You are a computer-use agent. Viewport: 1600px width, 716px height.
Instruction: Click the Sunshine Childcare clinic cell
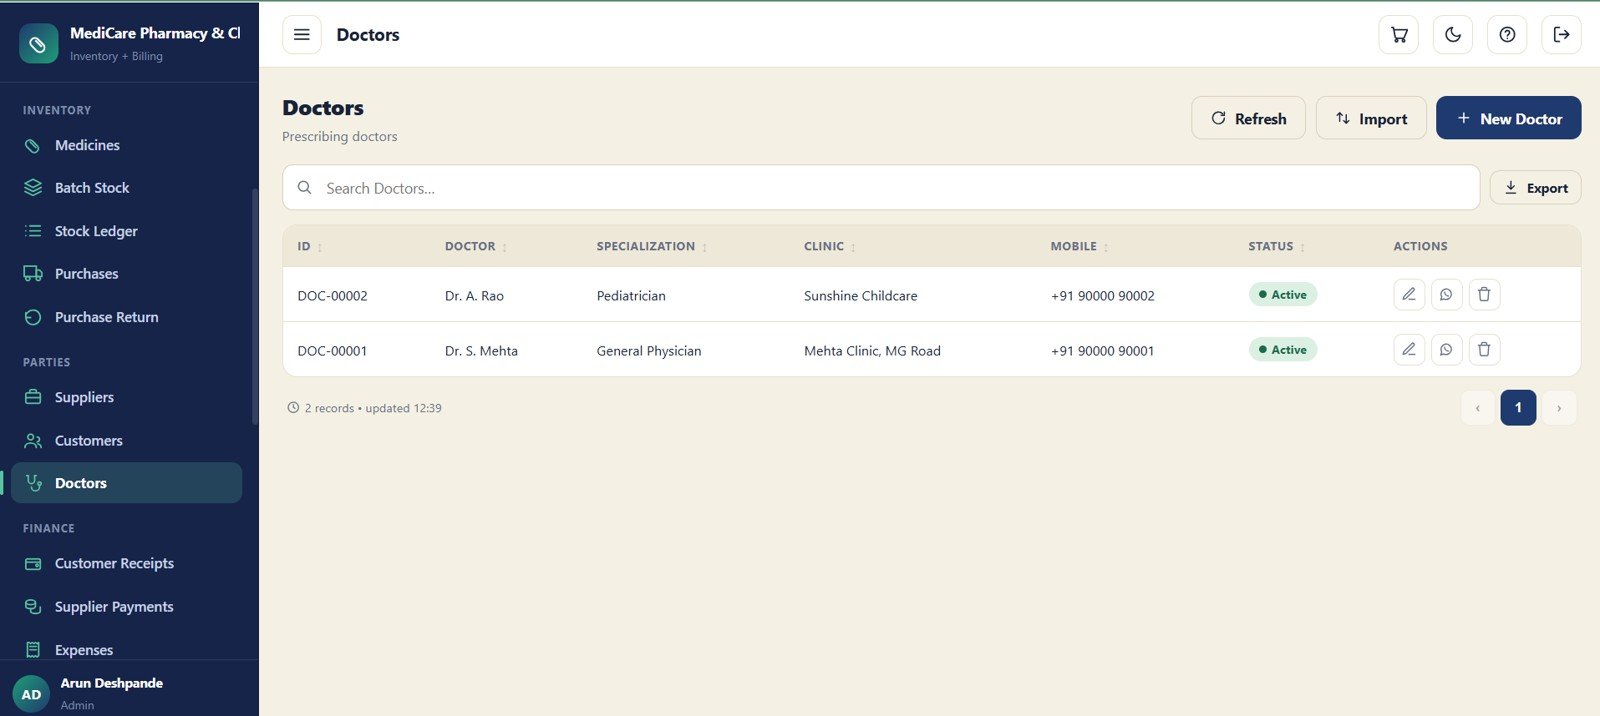[x=860, y=296]
